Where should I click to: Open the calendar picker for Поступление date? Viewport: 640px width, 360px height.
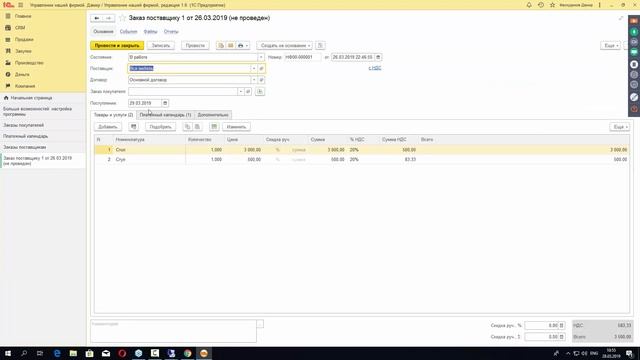[165, 103]
